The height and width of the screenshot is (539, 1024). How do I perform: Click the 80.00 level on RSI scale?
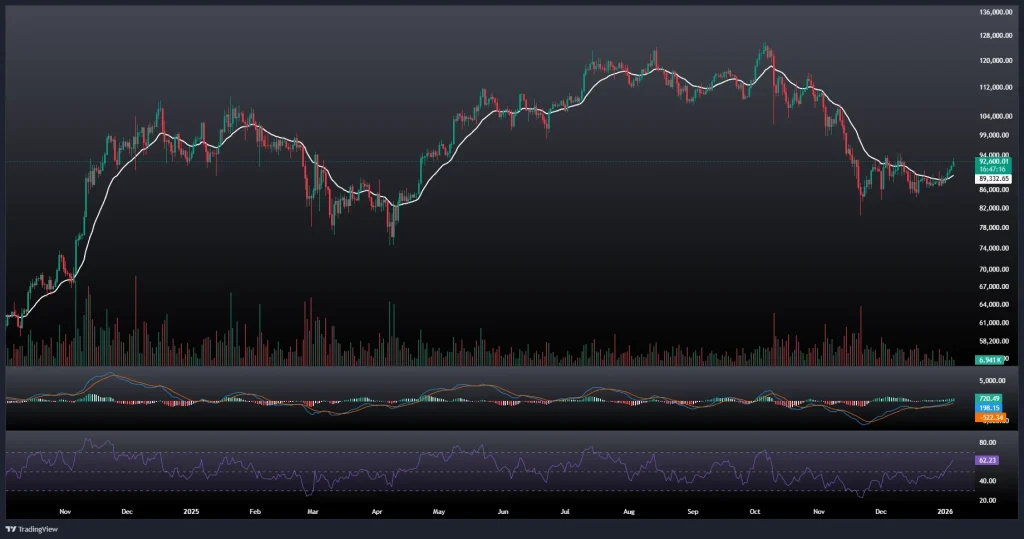pyautogui.click(x=988, y=442)
